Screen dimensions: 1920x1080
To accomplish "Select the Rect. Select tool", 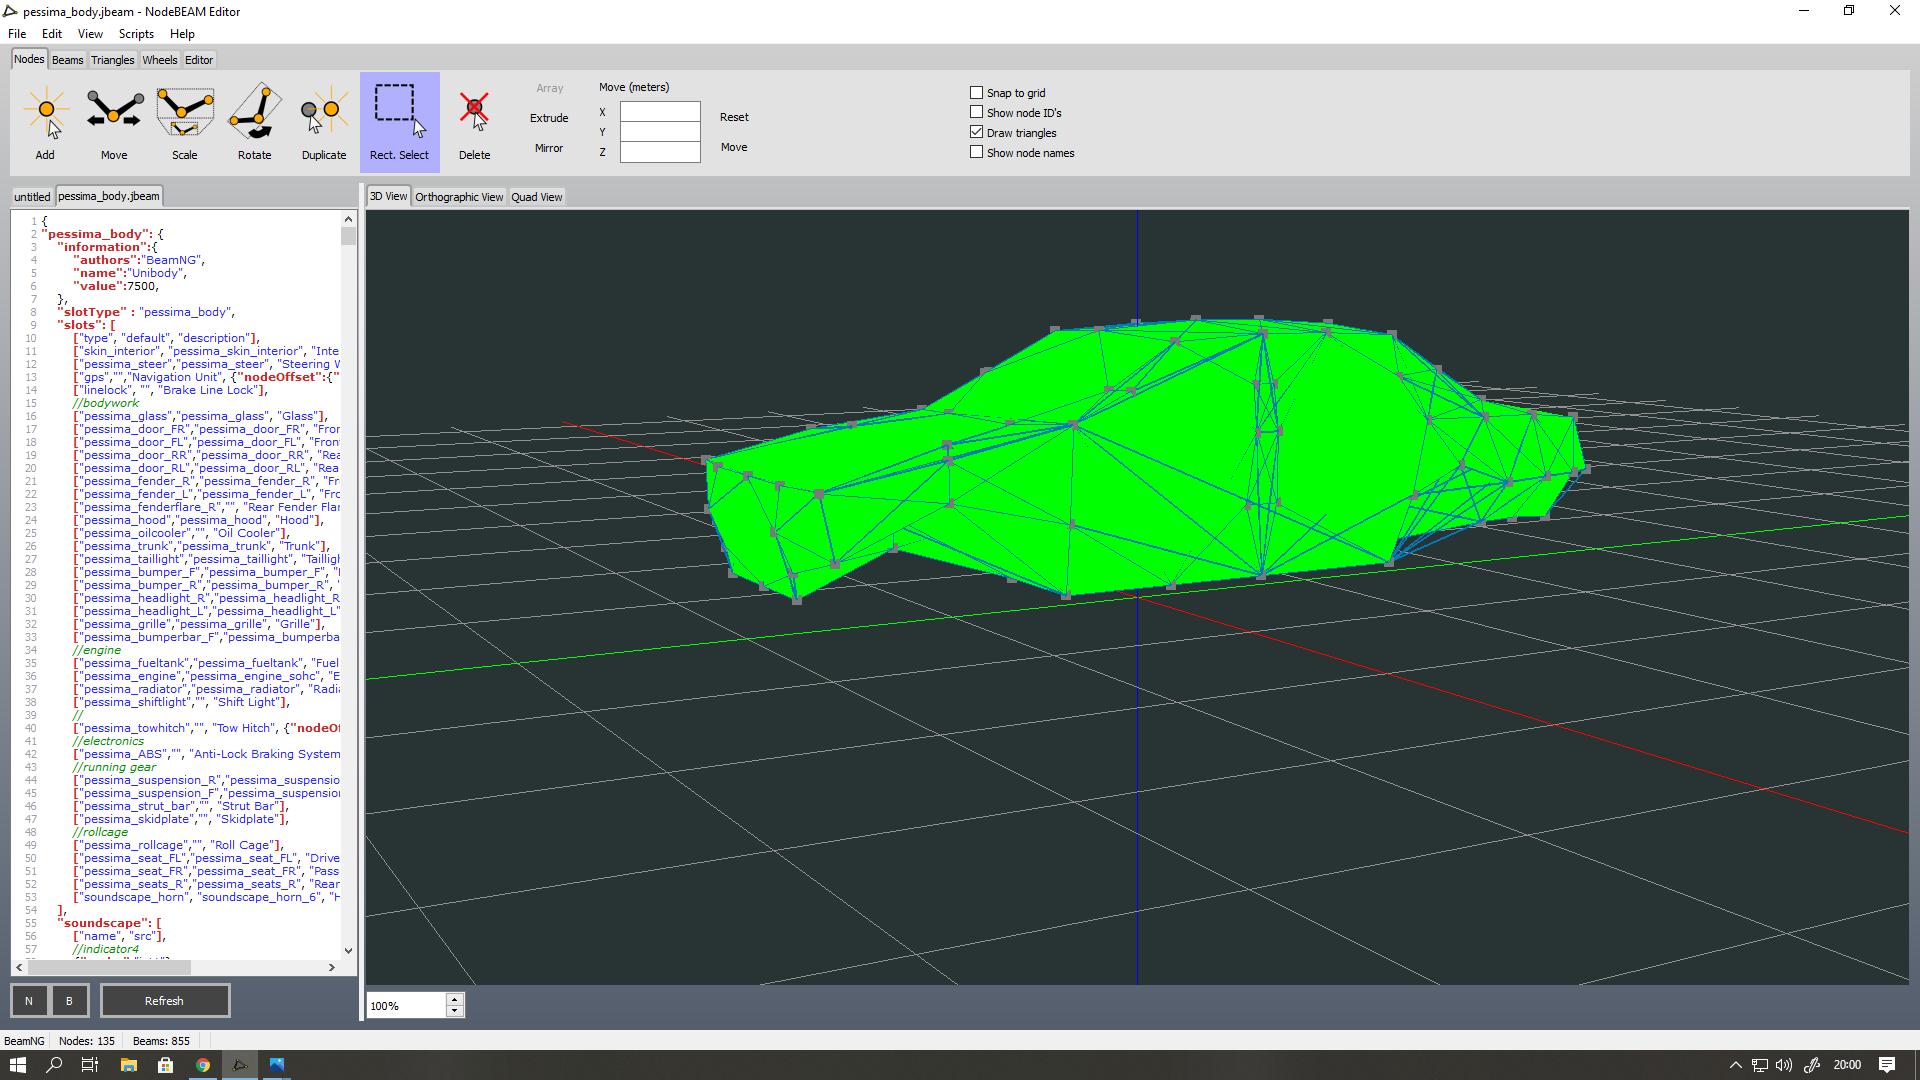I will tap(399, 122).
